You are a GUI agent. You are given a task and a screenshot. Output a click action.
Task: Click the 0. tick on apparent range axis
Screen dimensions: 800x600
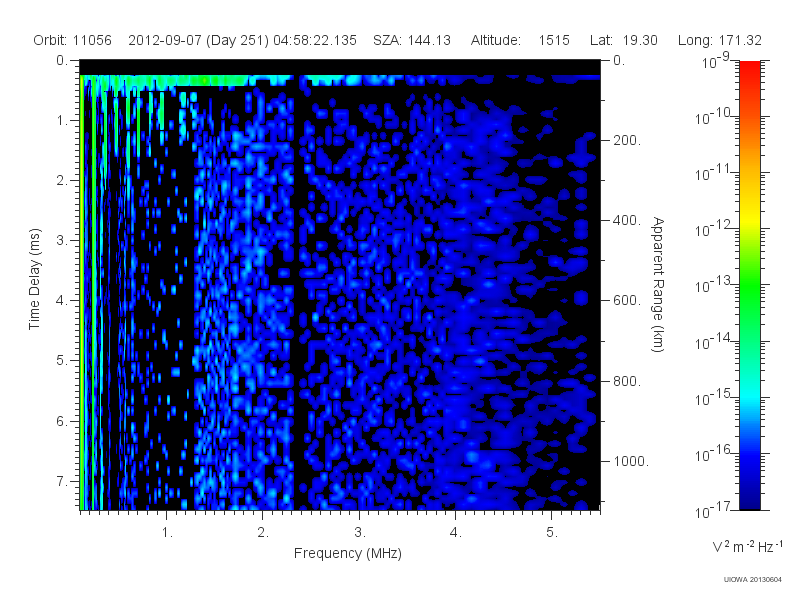[619, 60]
